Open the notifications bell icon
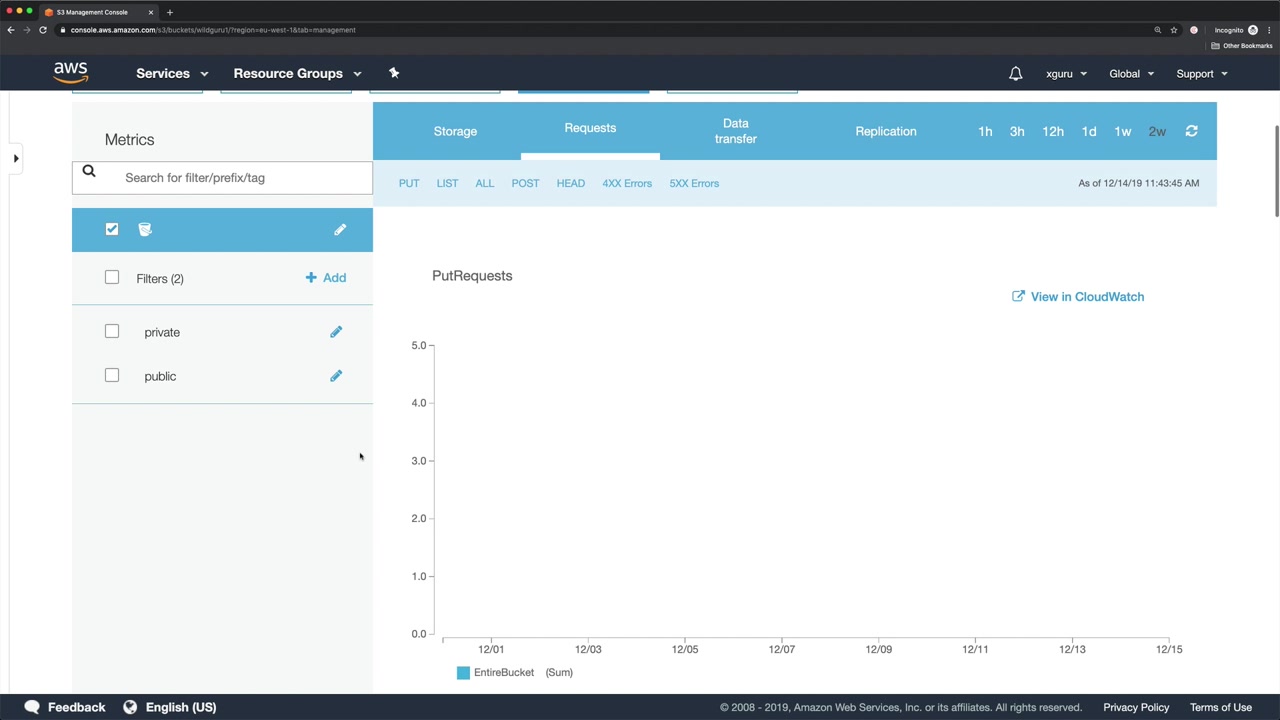This screenshot has height=720, width=1280. click(x=1015, y=73)
